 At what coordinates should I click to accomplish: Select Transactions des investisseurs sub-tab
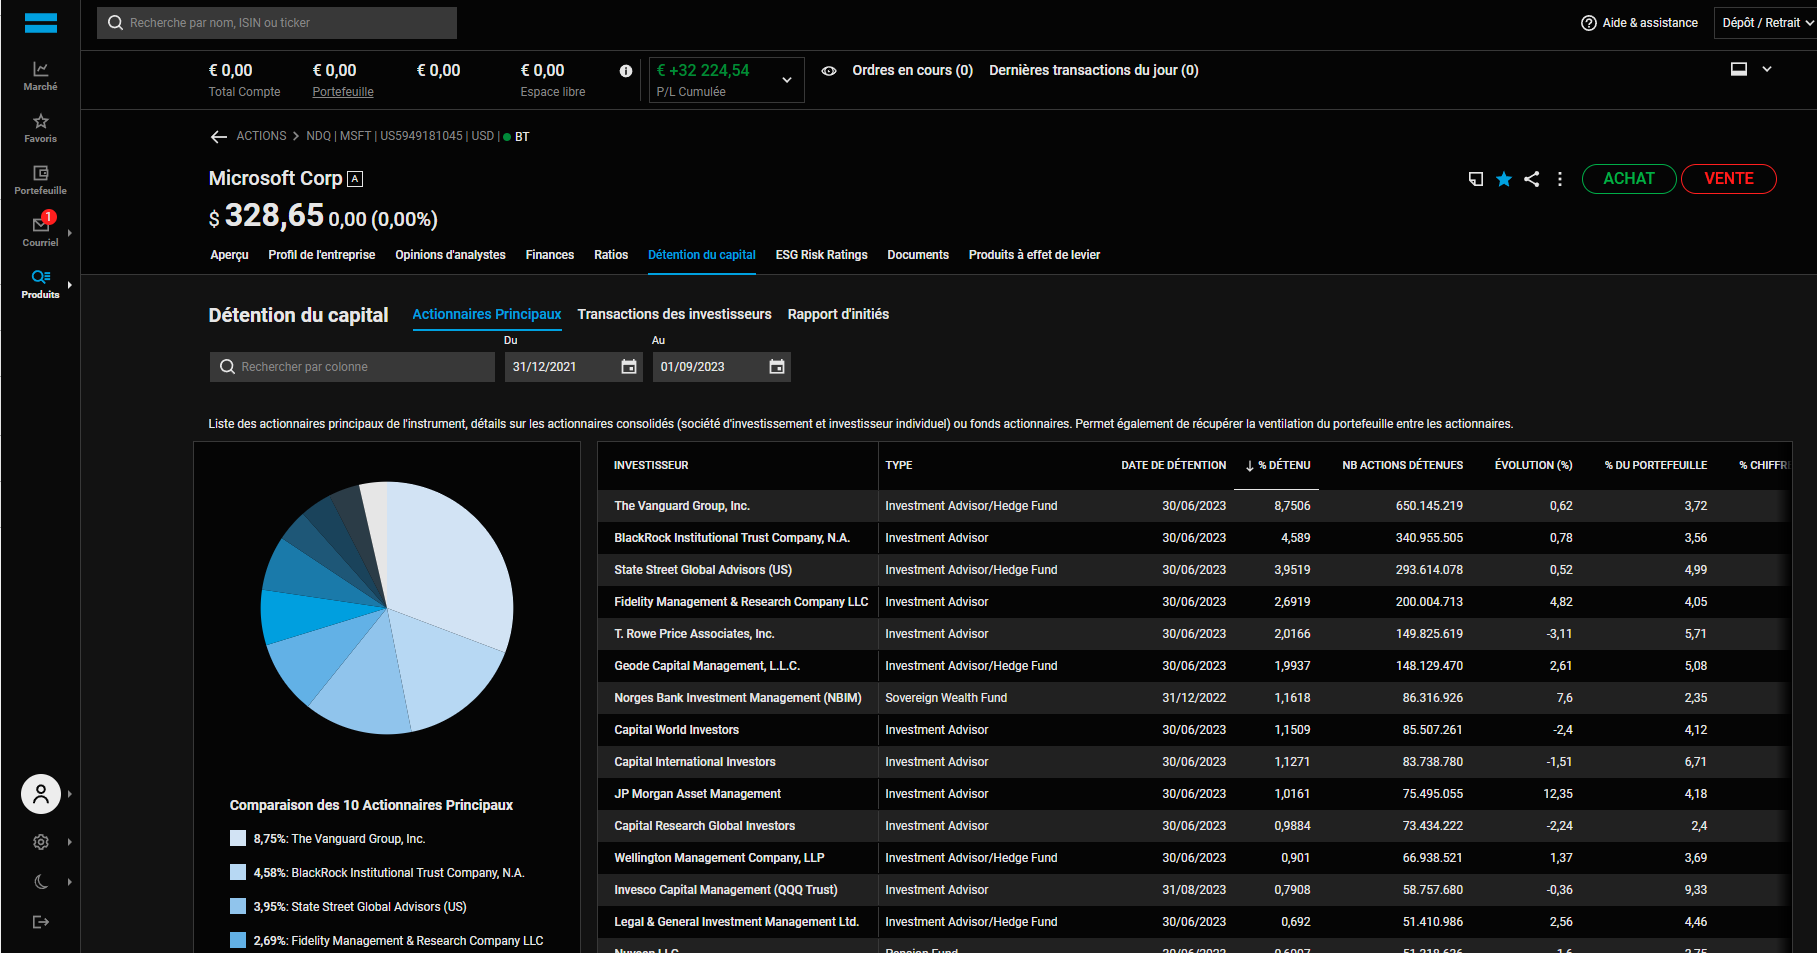[x=674, y=314]
